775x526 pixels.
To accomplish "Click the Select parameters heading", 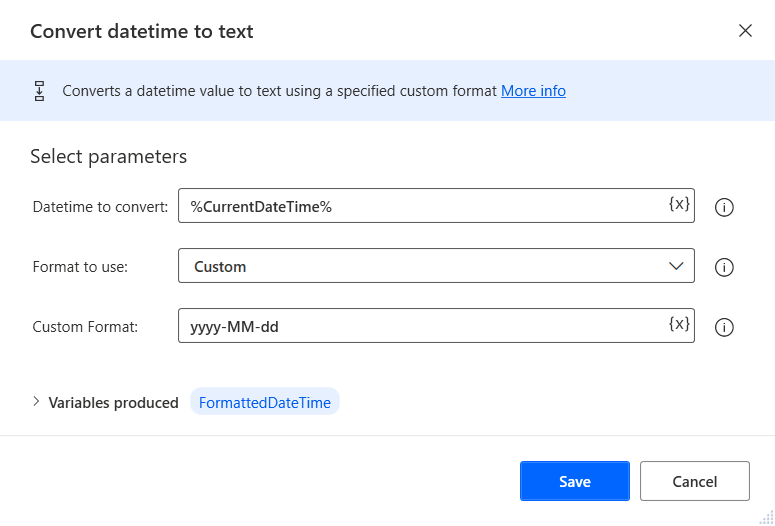I will click(109, 156).
